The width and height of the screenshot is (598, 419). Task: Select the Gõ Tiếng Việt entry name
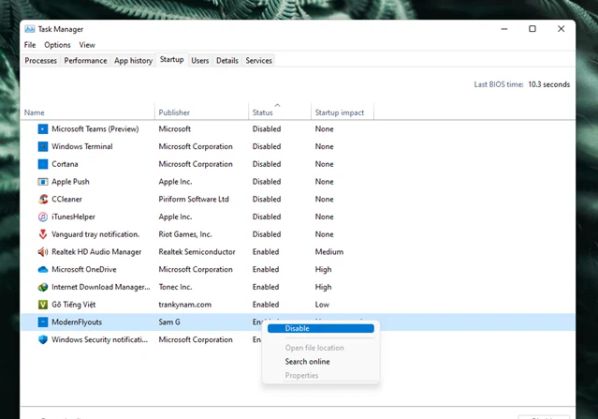73,304
